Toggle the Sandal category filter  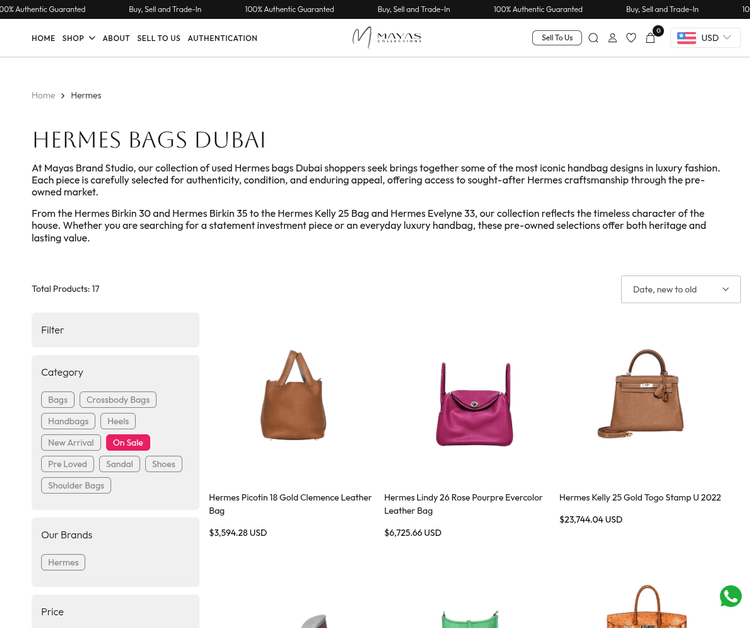[x=120, y=464]
